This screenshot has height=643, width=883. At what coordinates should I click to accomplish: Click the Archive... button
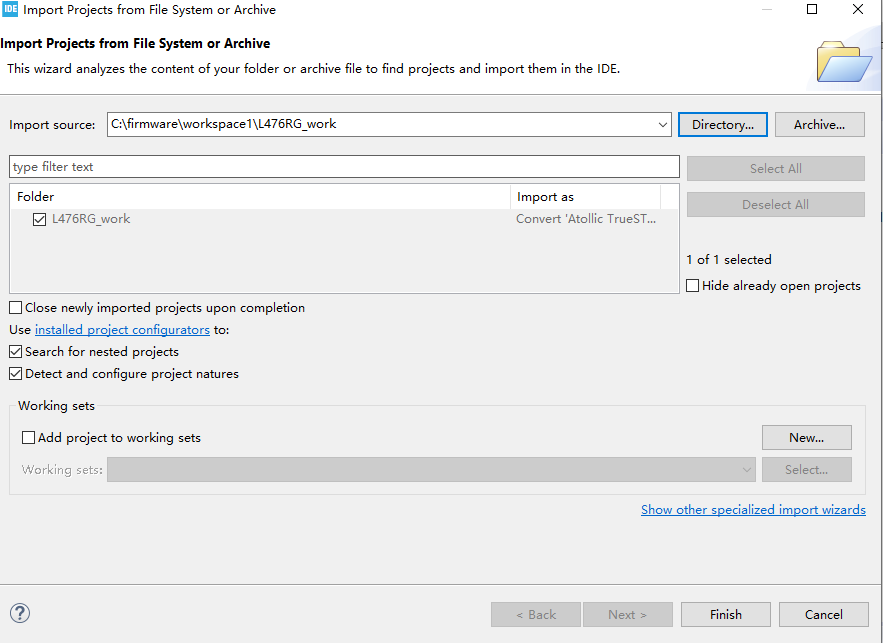(x=819, y=125)
